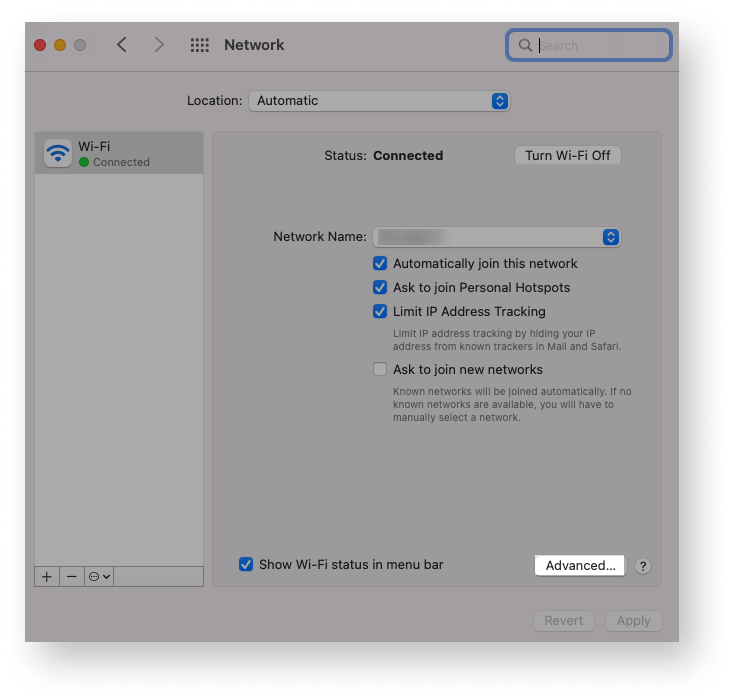Show all preferences grid icon
Screen dimensions: 734x700
(199, 45)
